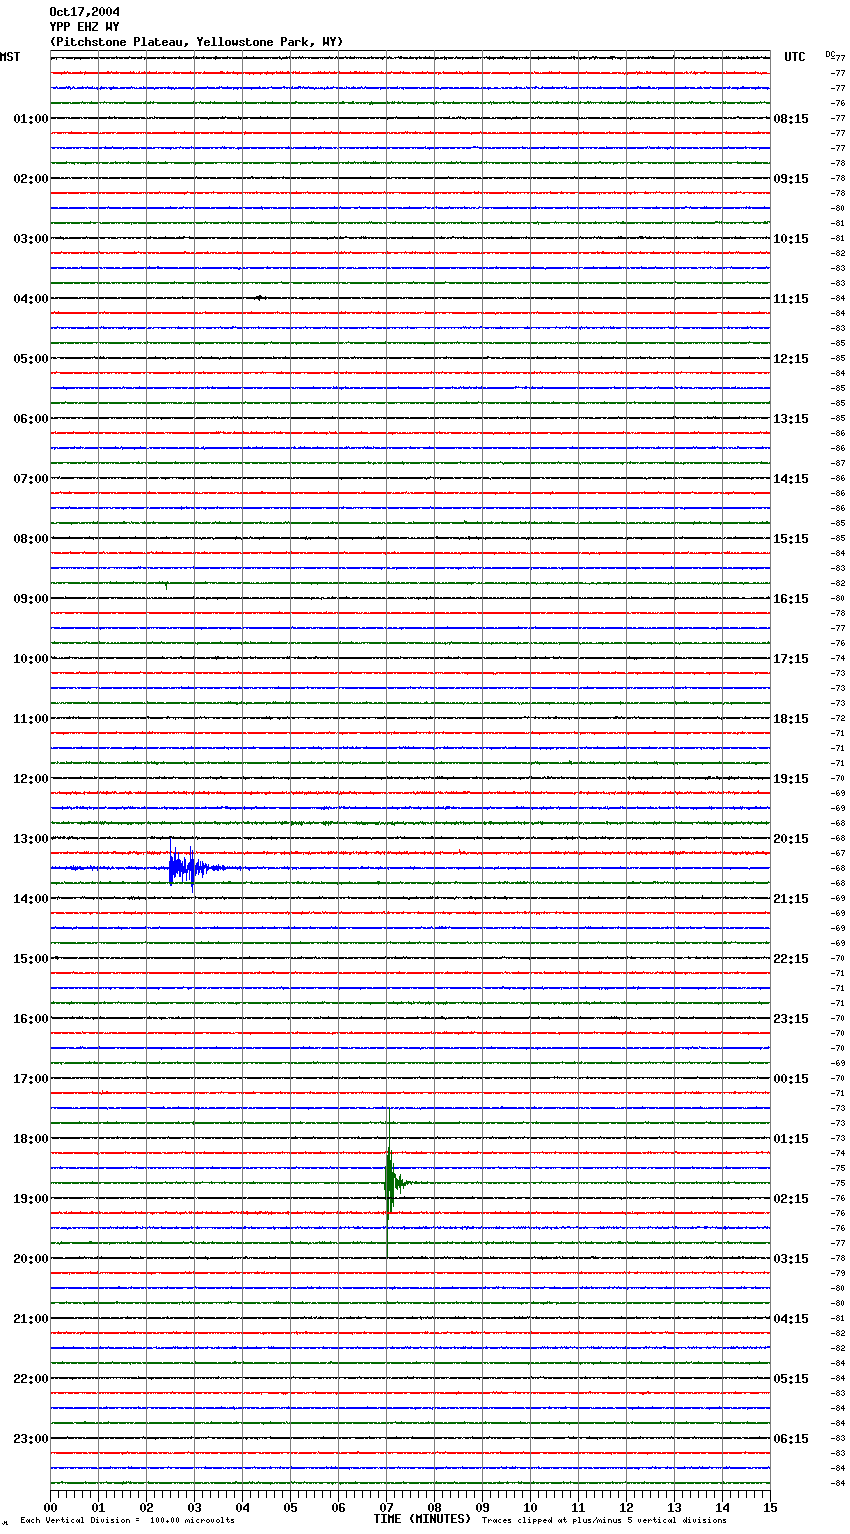850x1534 pixels.
Task: Click the 17:15 UTC time label
Action: tap(791, 659)
